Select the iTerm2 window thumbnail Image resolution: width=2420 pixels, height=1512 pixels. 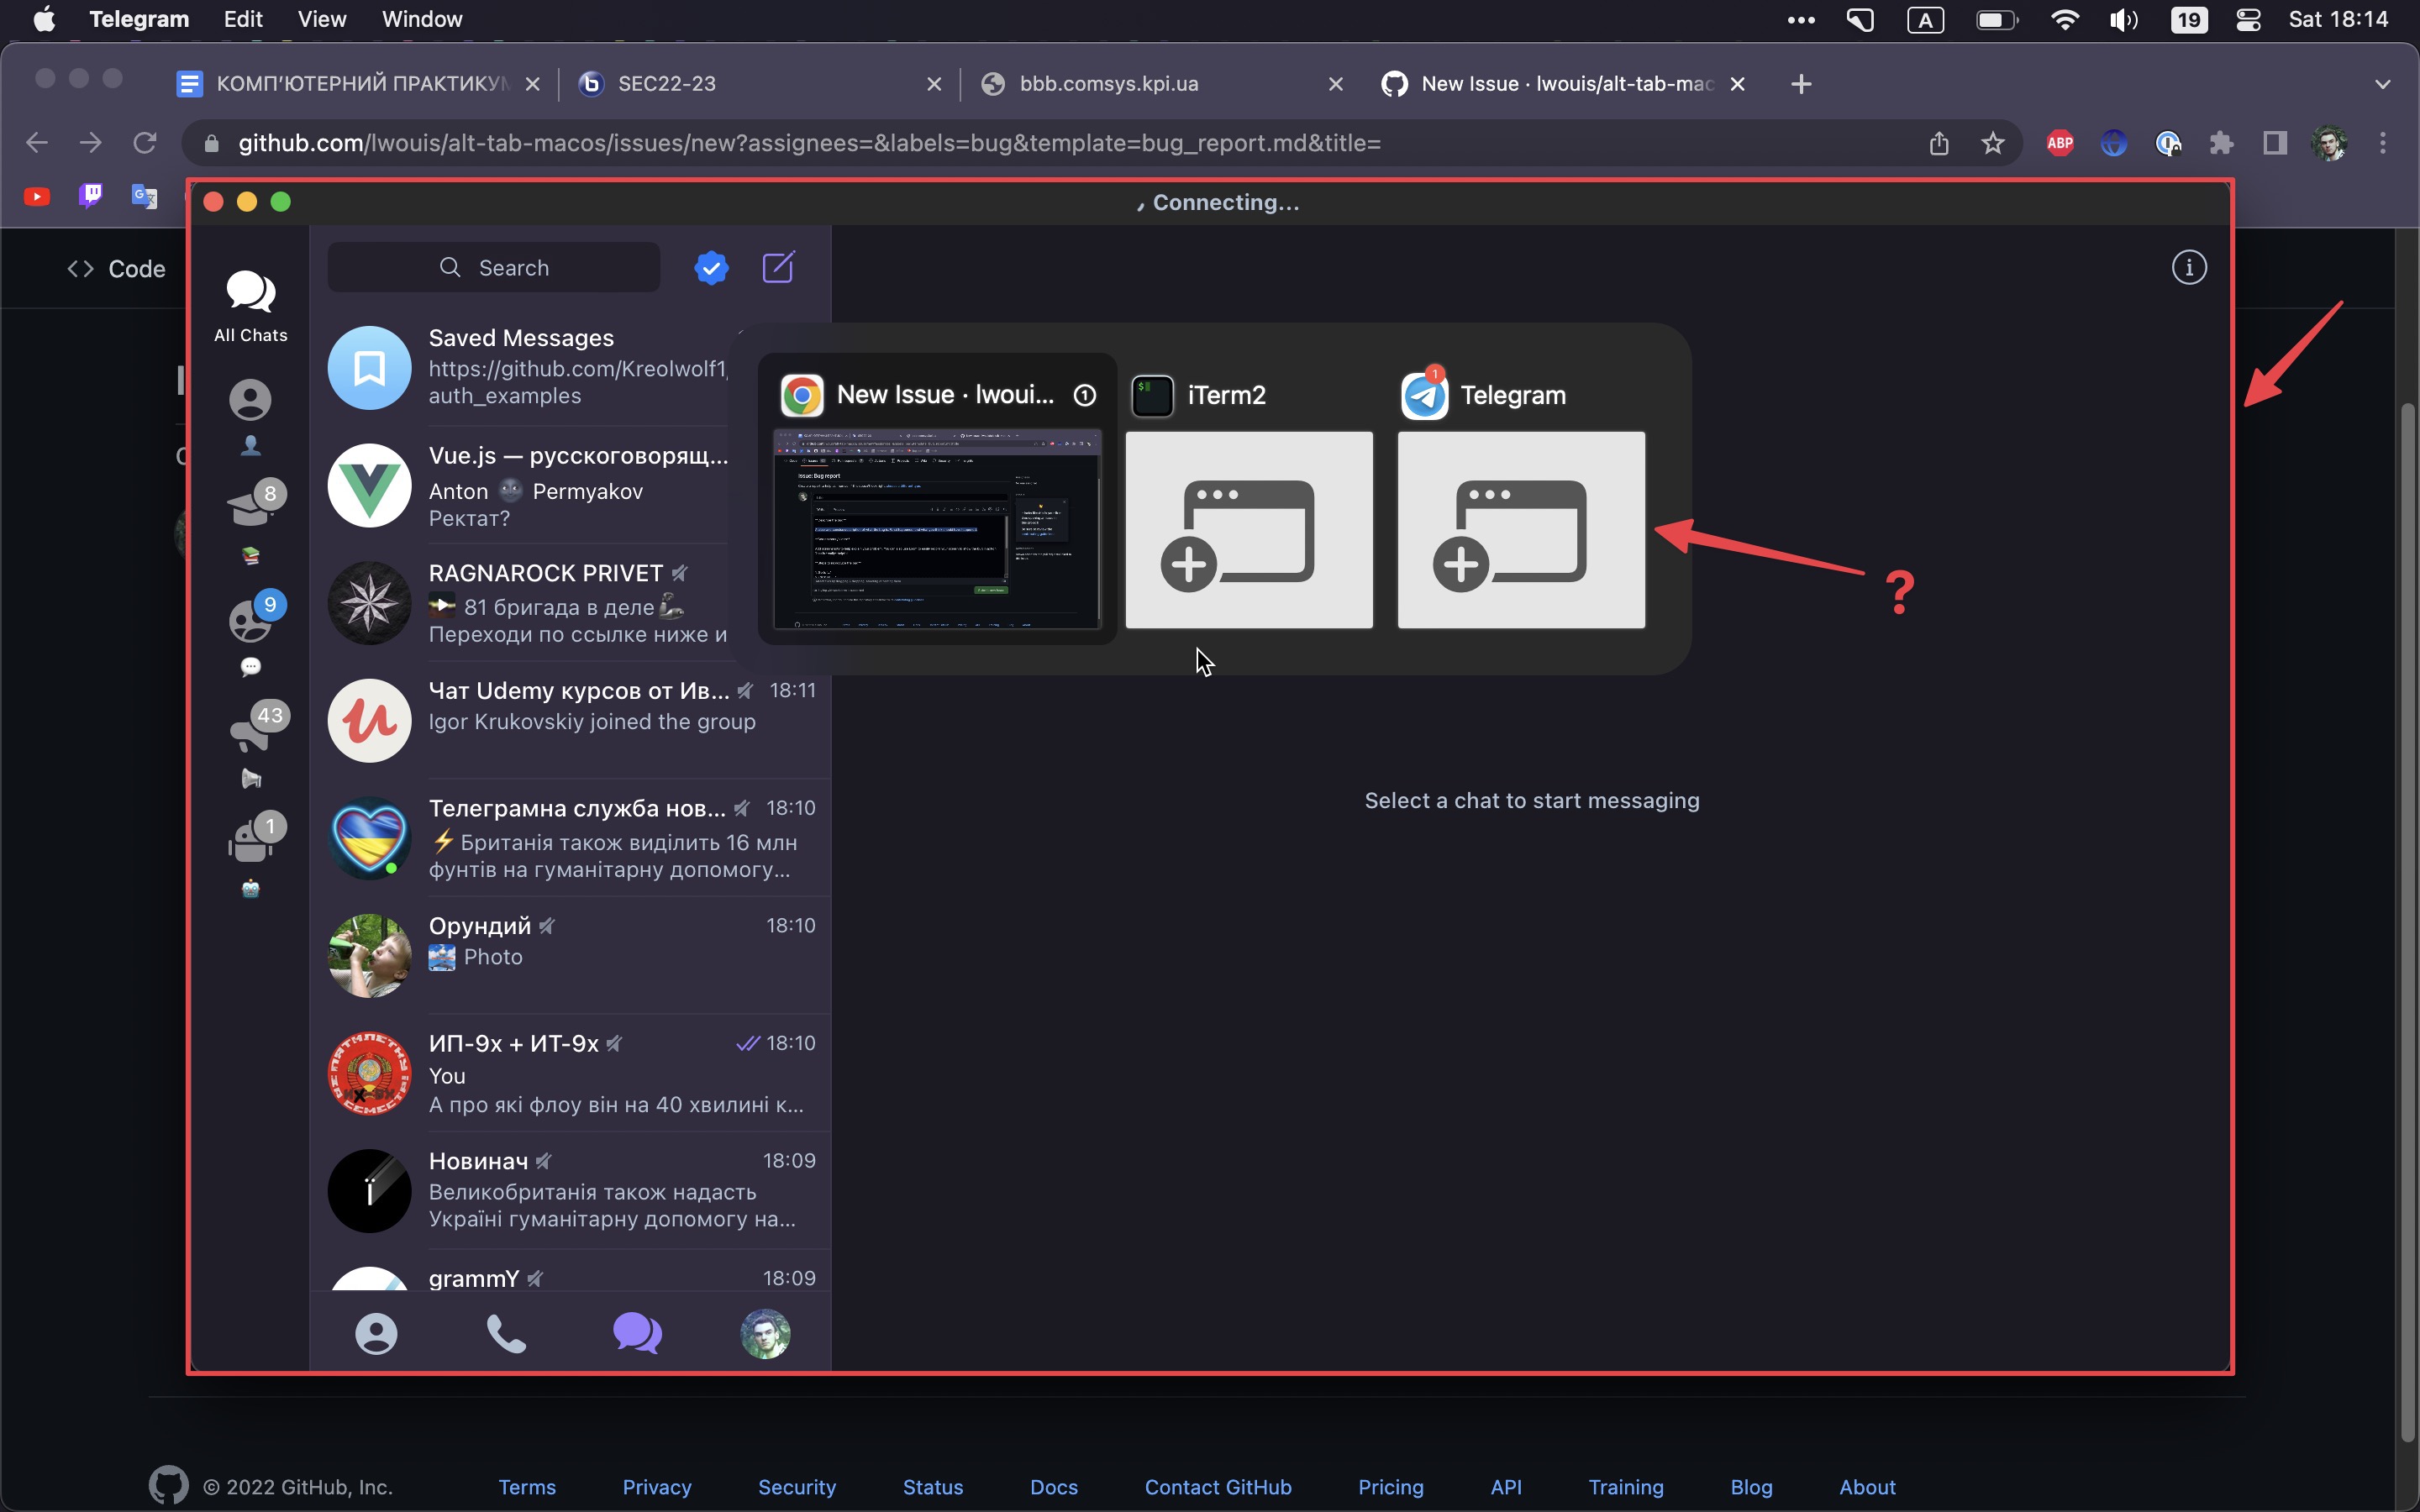click(1249, 530)
